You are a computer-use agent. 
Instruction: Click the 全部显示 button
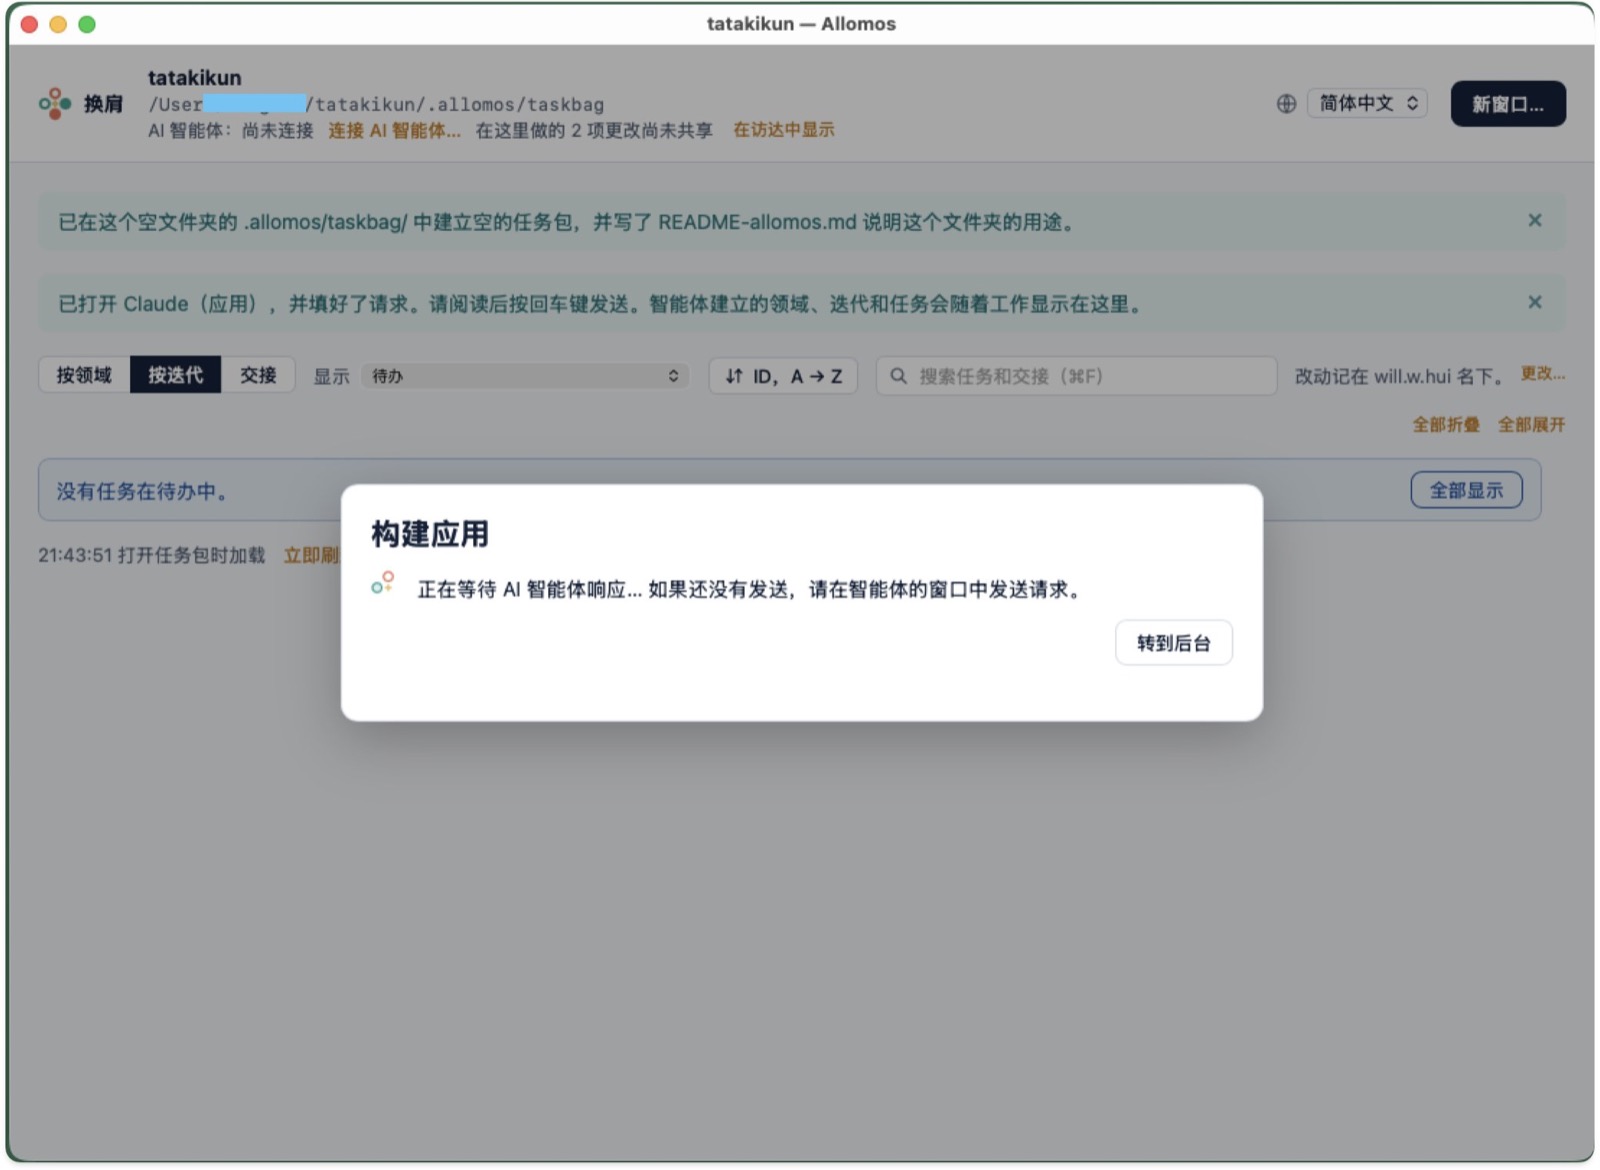(1466, 490)
